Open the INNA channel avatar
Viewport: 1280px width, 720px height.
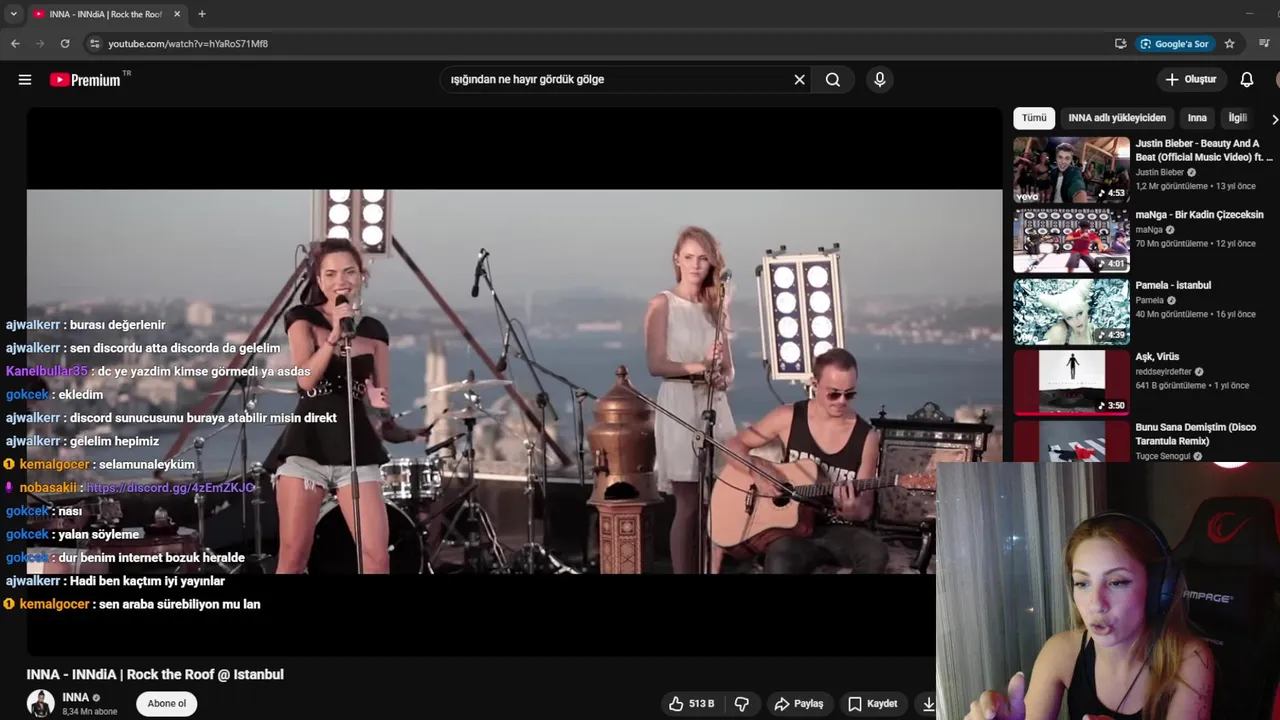41,703
